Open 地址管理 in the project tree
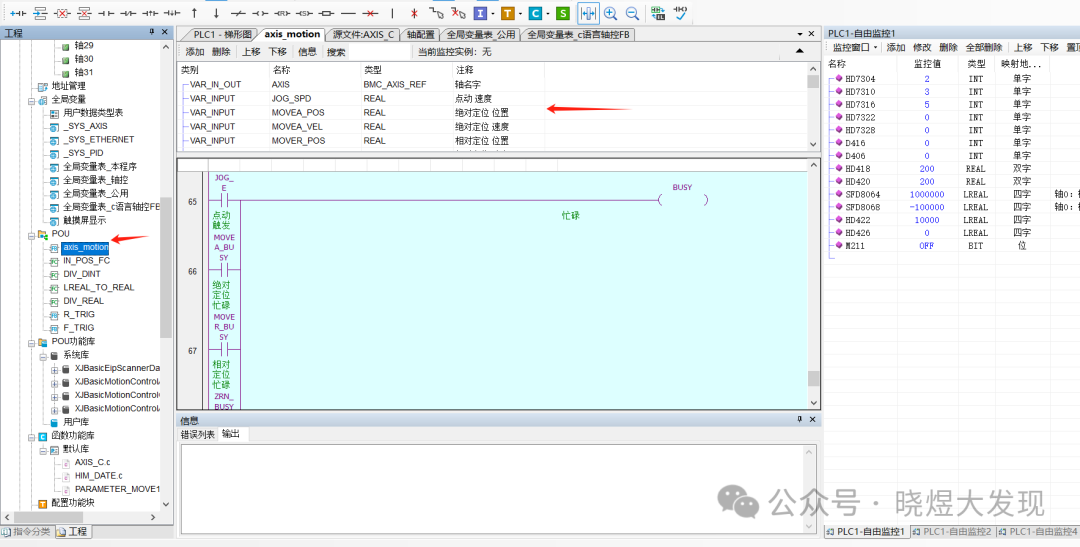This screenshot has height=547, width=1080. (68, 86)
